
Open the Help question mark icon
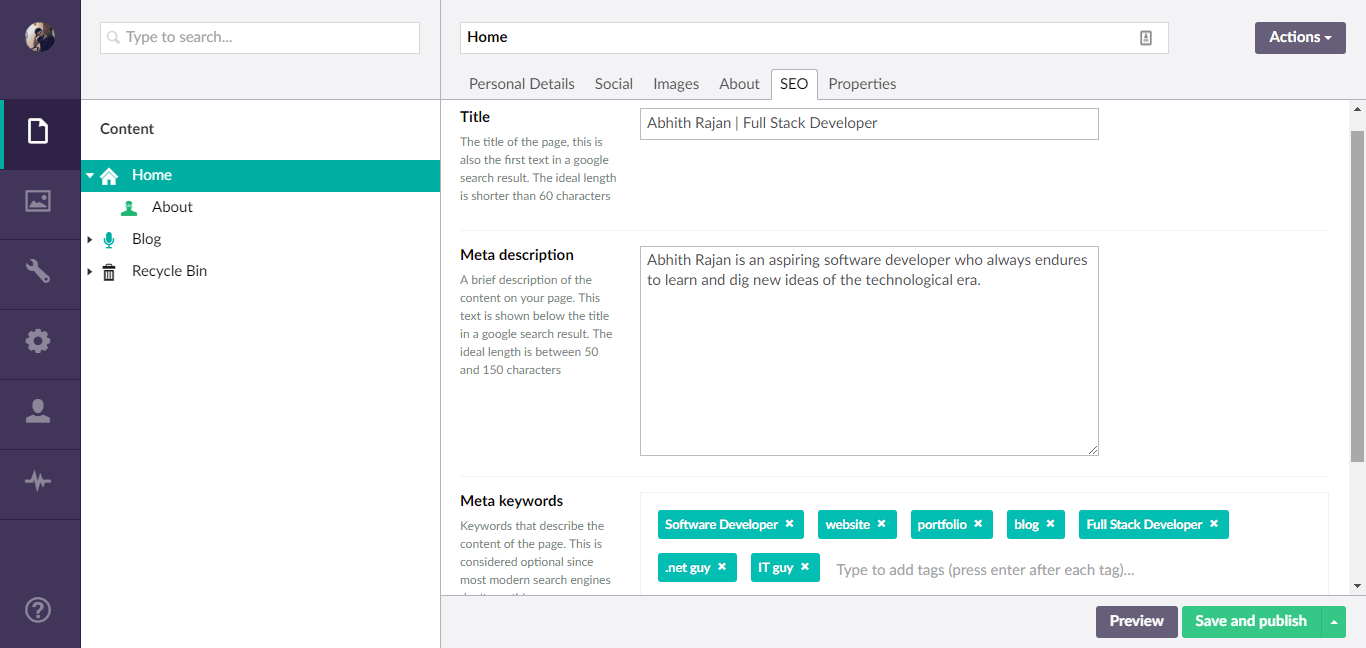point(38,610)
